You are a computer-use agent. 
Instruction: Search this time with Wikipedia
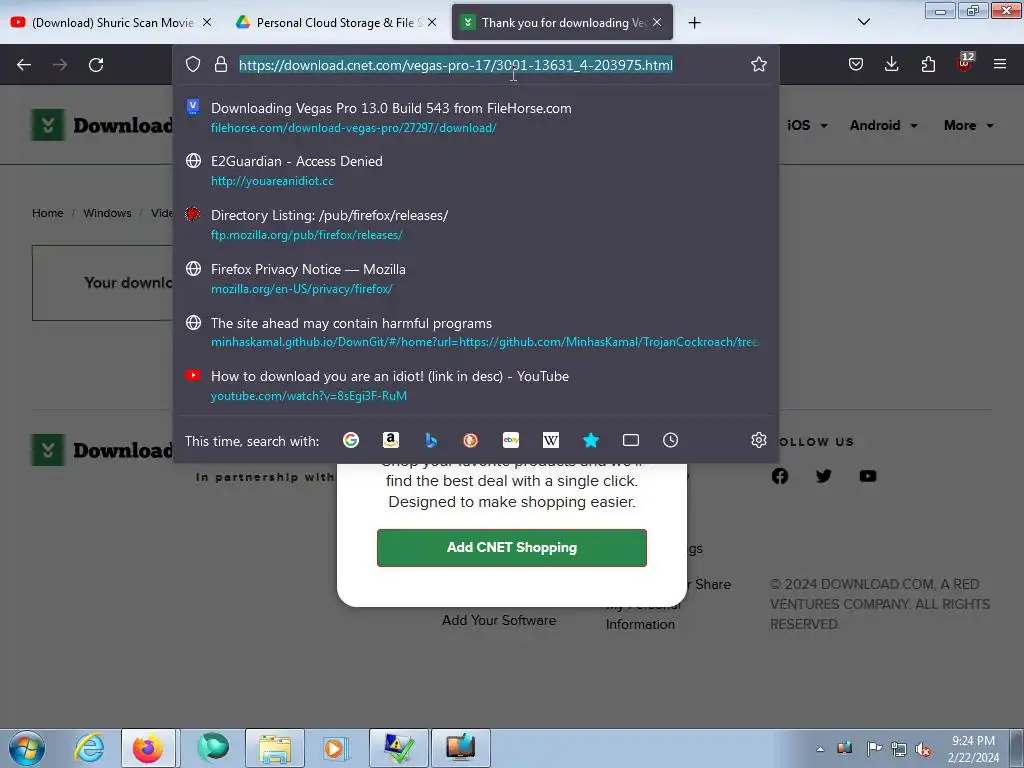551,440
